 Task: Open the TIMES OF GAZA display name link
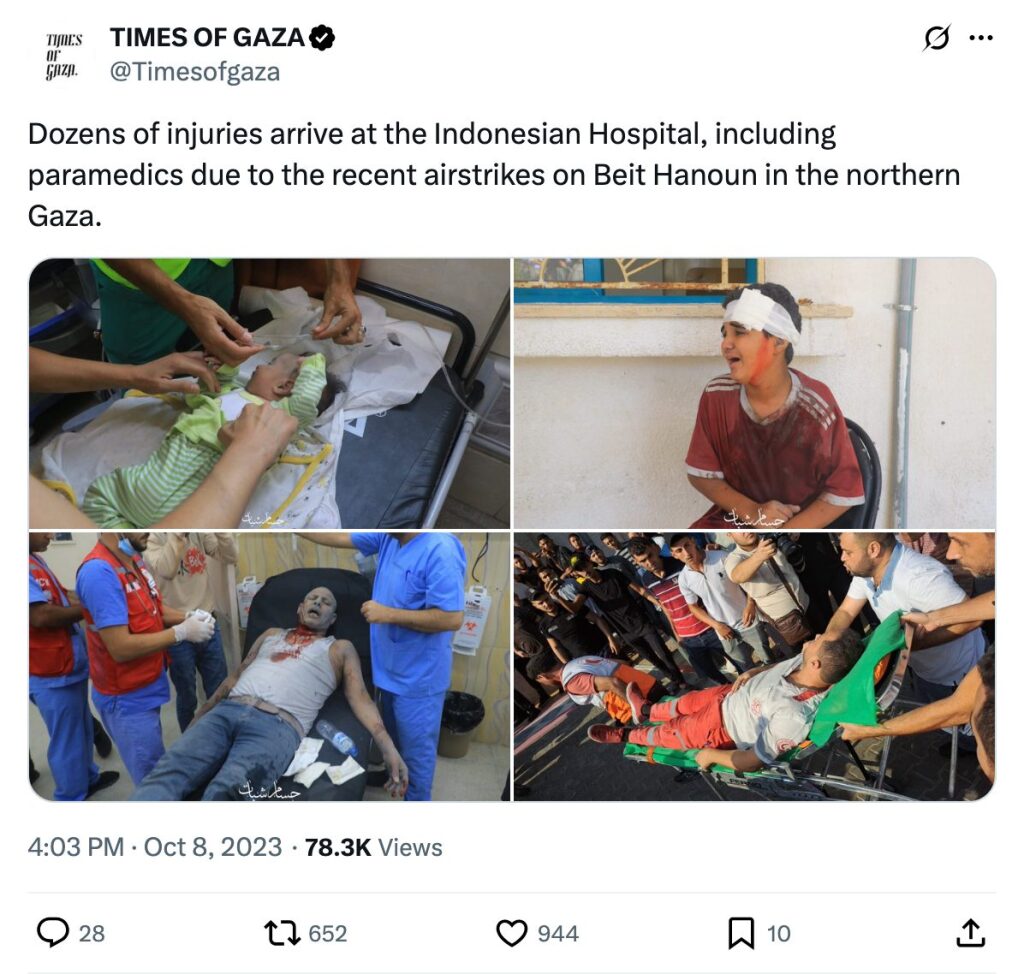pos(207,38)
